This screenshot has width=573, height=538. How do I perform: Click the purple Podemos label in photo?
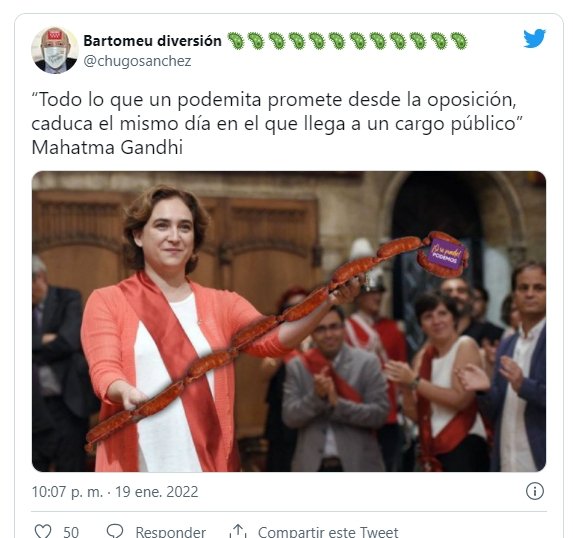point(447,254)
